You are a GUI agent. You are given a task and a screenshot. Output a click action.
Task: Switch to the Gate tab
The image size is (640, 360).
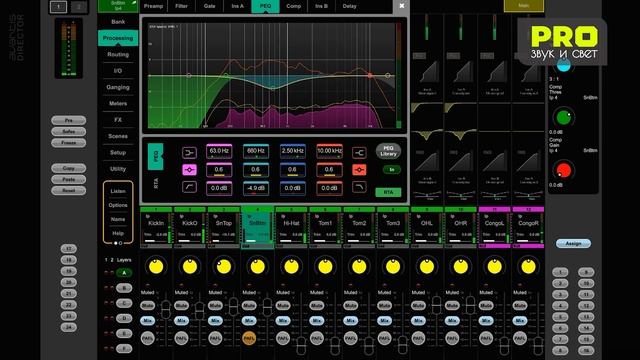click(x=209, y=6)
